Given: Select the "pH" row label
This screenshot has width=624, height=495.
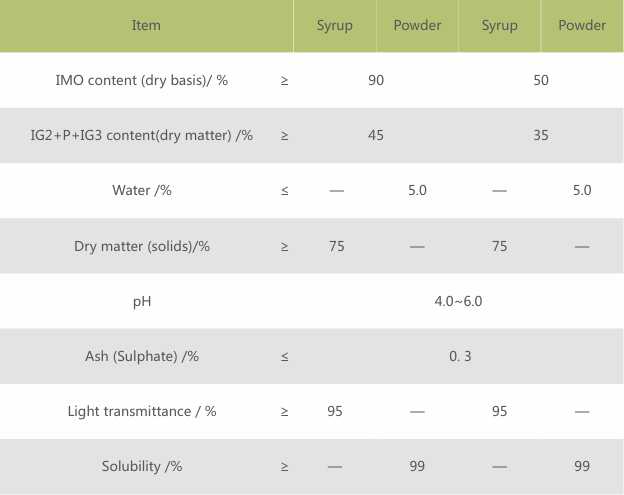Looking at the screenshot, I should pos(141,300).
